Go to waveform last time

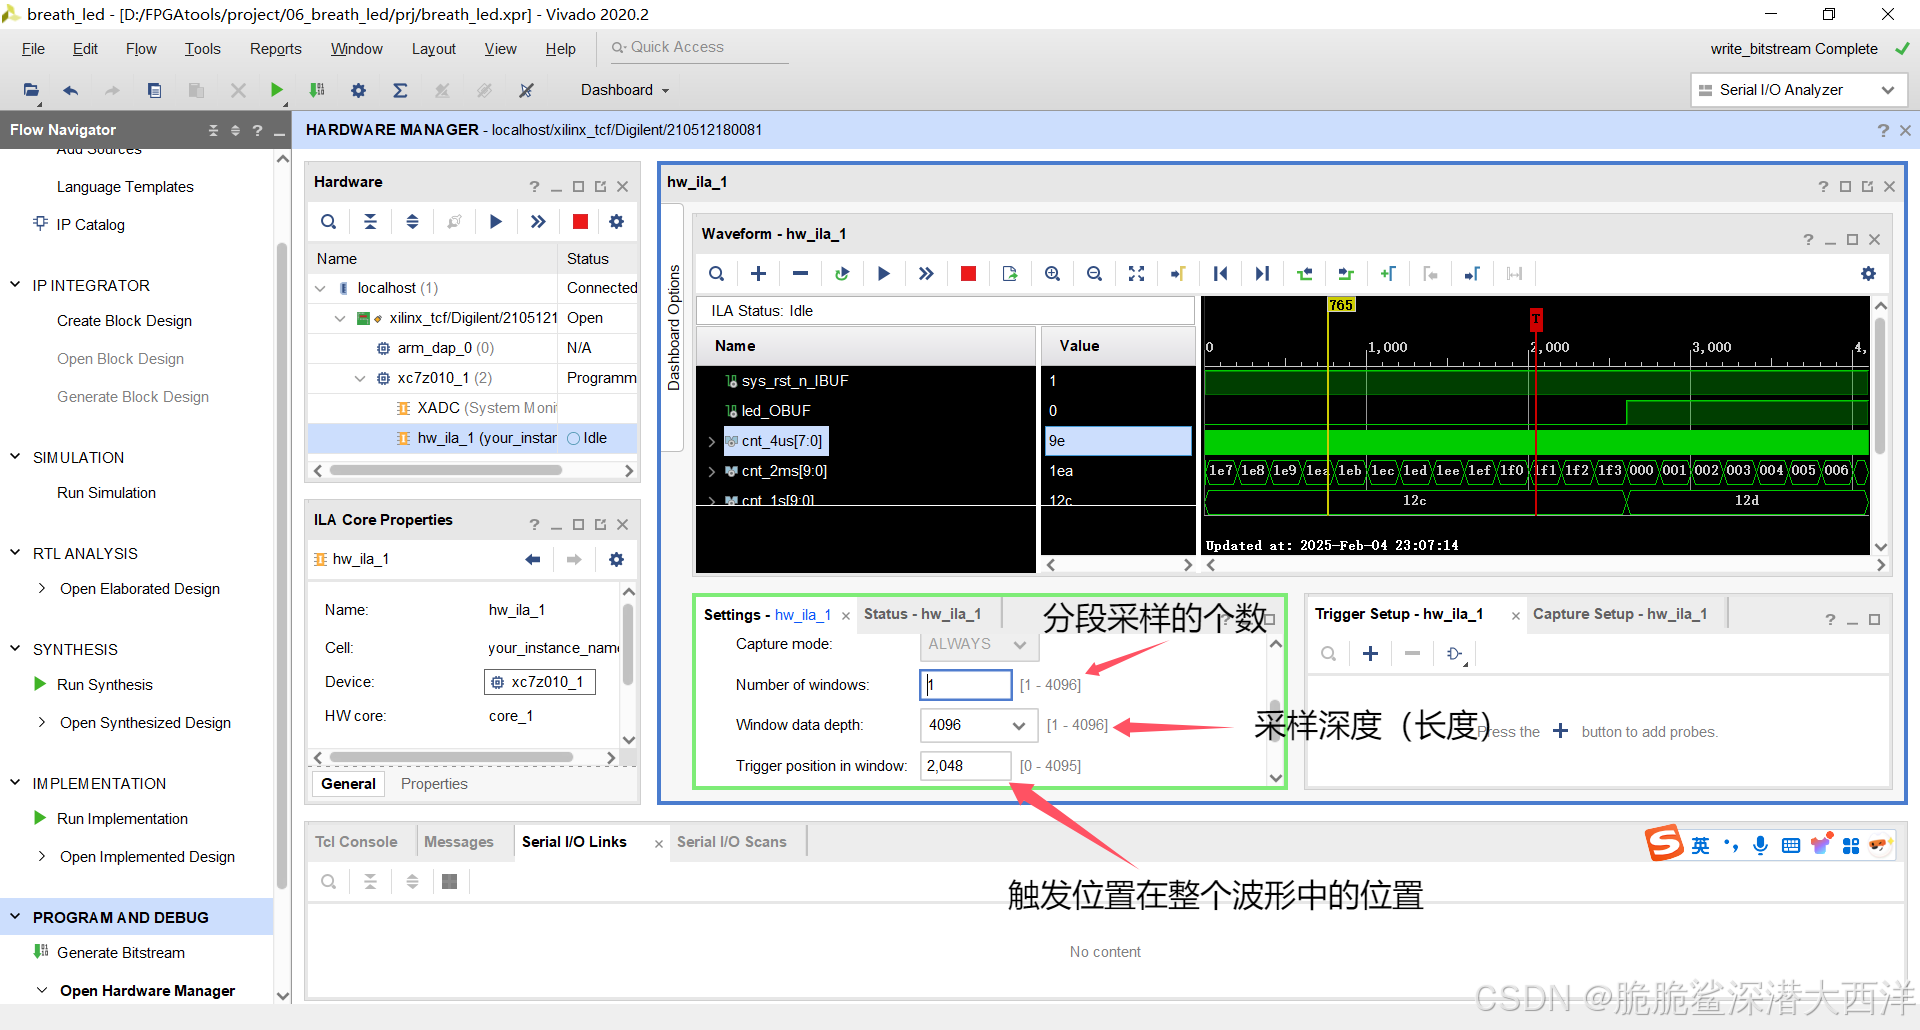click(x=1262, y=274)
